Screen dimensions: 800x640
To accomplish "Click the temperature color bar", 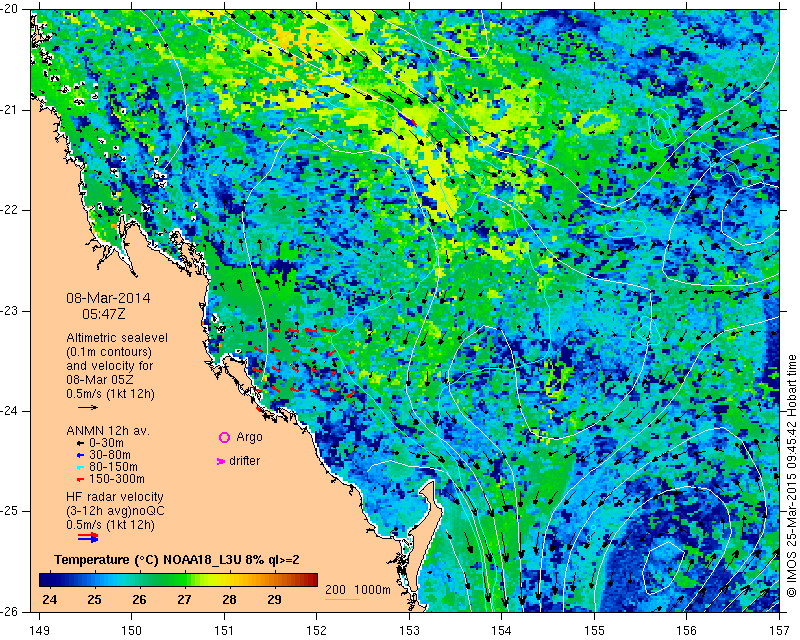I will (x=178, y=580).
